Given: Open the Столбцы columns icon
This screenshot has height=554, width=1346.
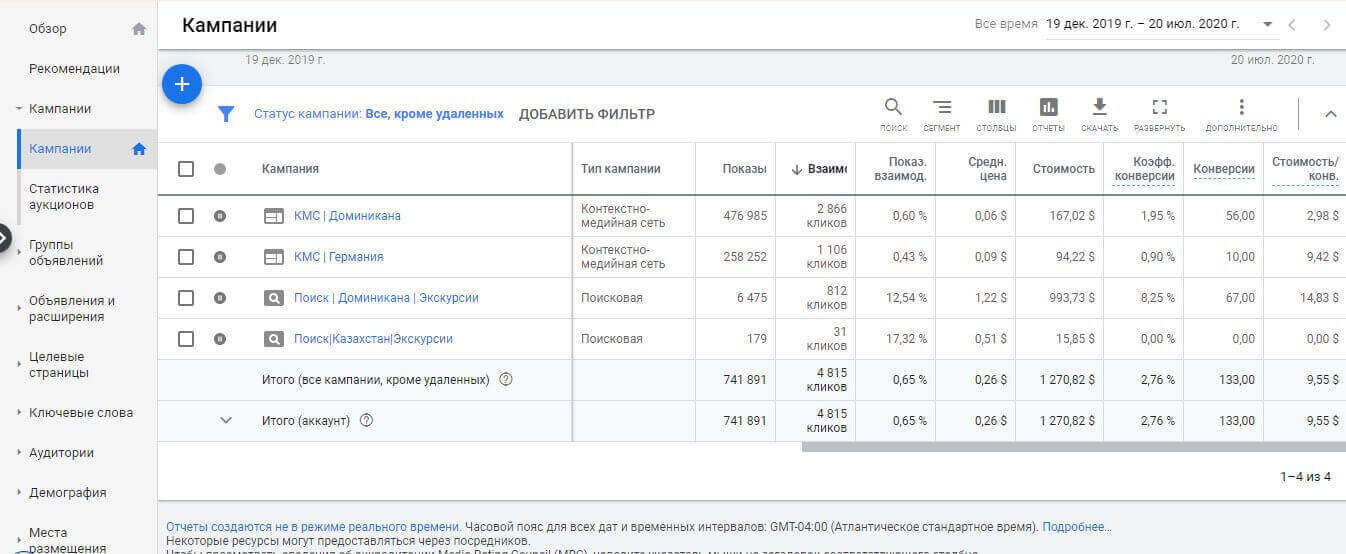Looking at the screenshot, I should pyautogui.click(x=996, y=108).
